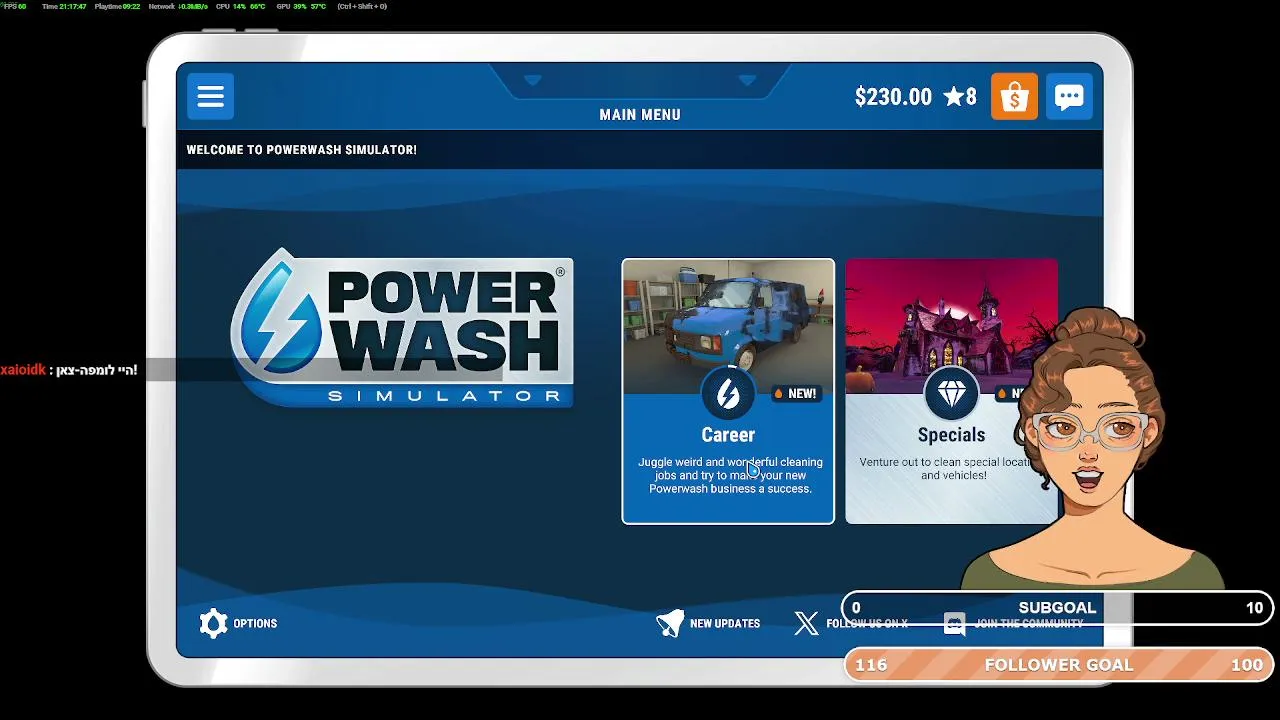Click the "(Ctrl + Shift + 0)" hint text
This screenshot has height=720, width=1280.
362,6
